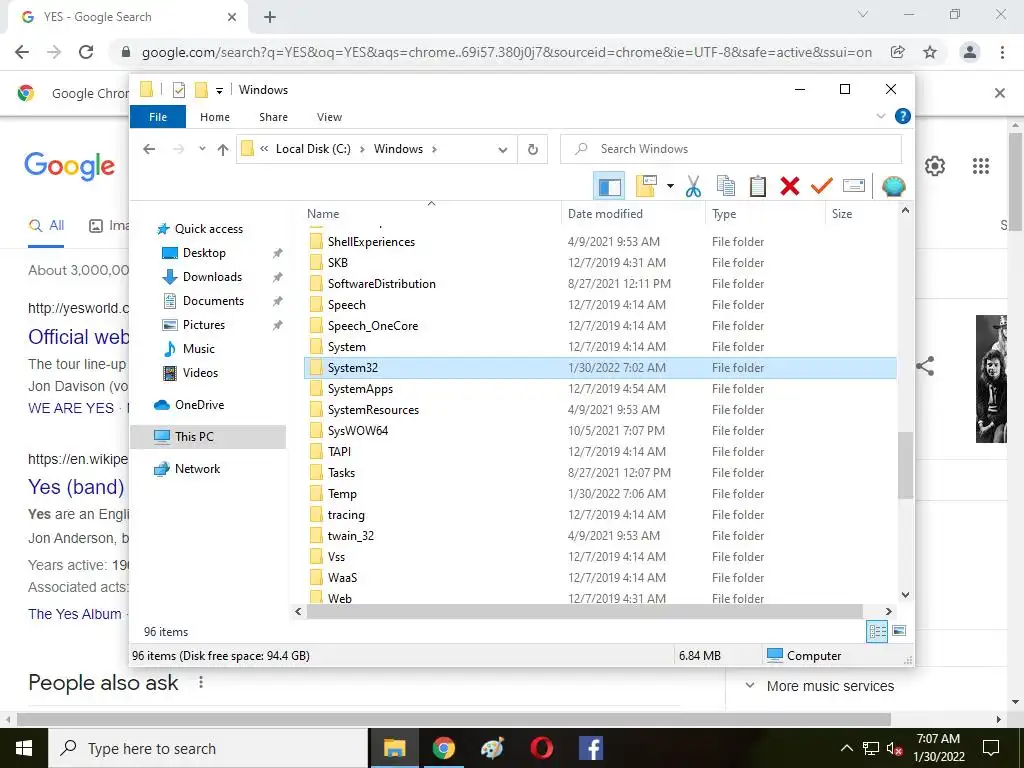Click the taskbar search box

[208, 748]
